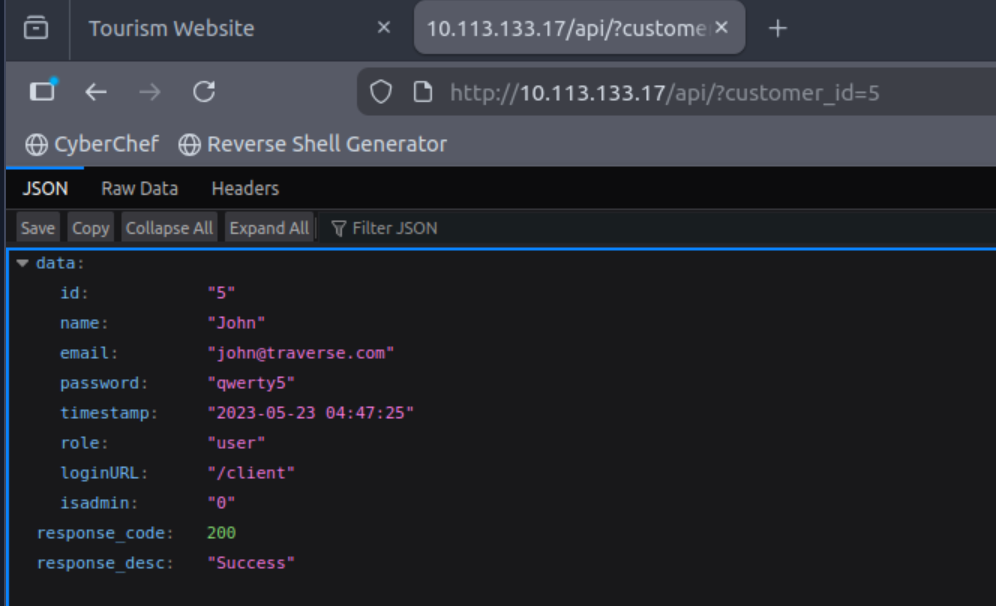Click the response_desc key label
Viewport: 996px width, 606px height.
coord(100,563)
